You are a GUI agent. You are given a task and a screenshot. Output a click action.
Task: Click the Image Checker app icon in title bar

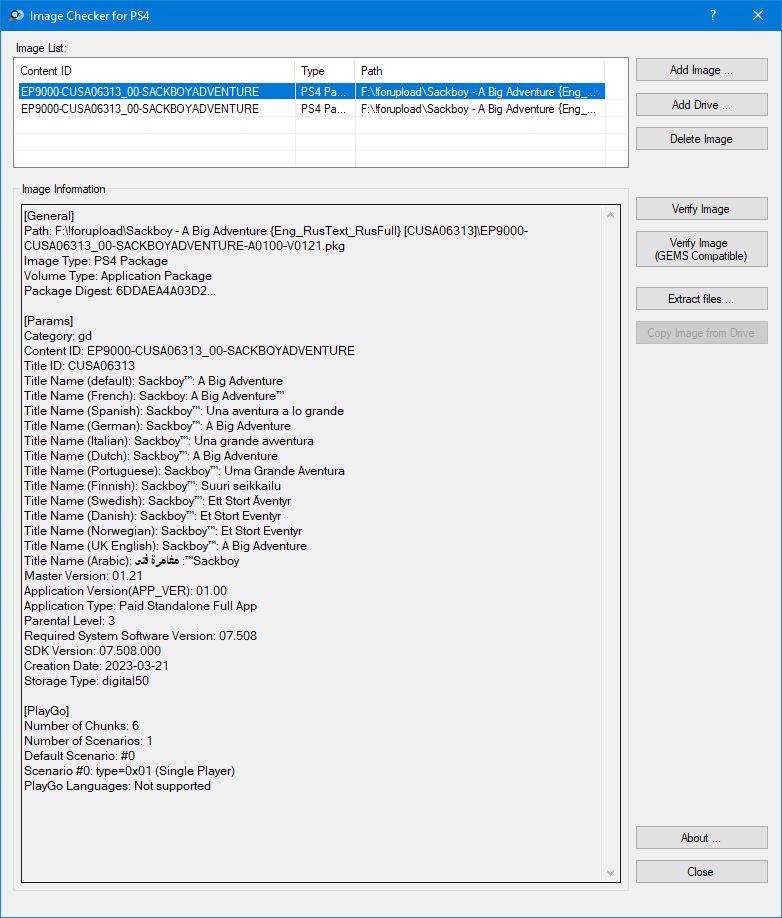coord(16,15)
